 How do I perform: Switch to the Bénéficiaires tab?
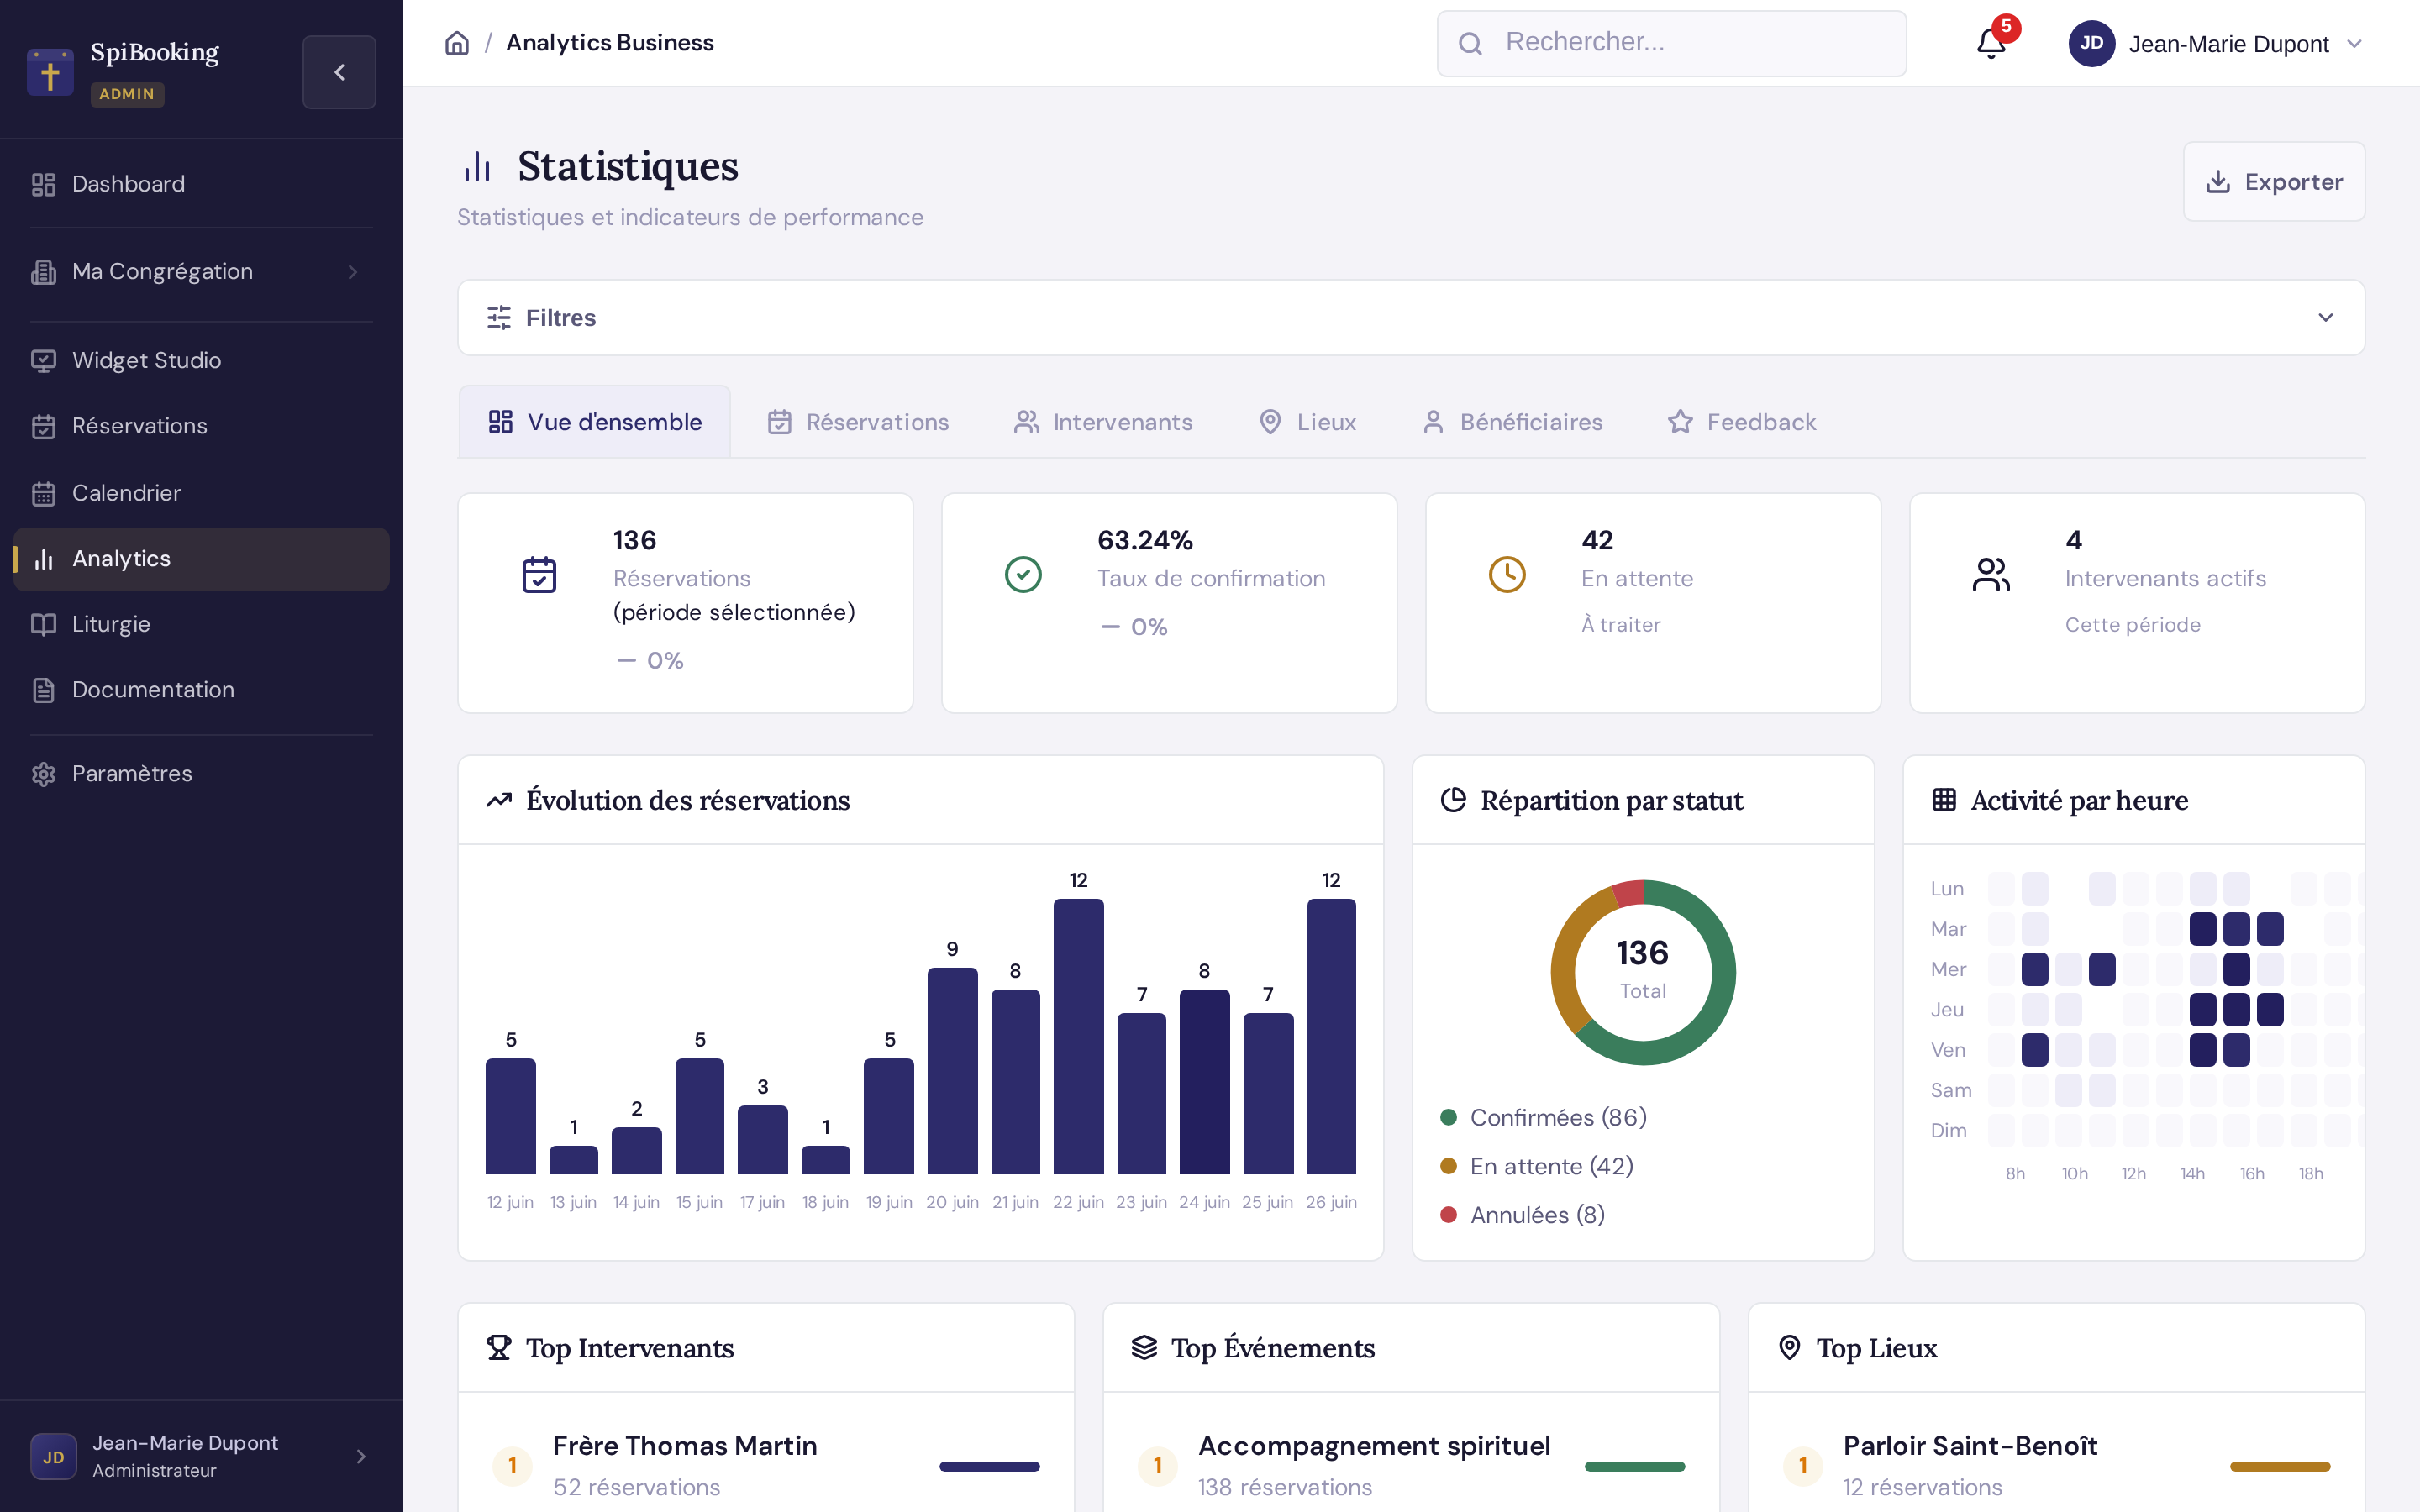click(x=1512, y=422)
